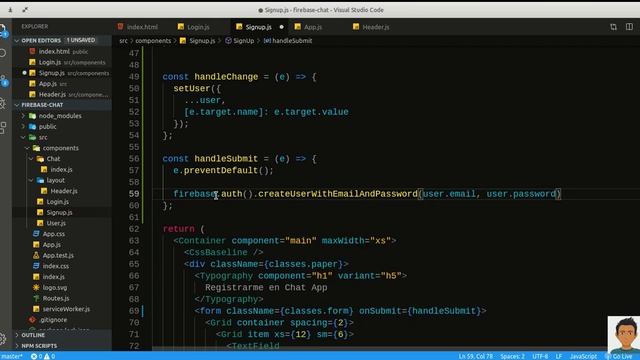Open the Run and Debug view icon
640x360 pixels.
click(x=3, y=103)
